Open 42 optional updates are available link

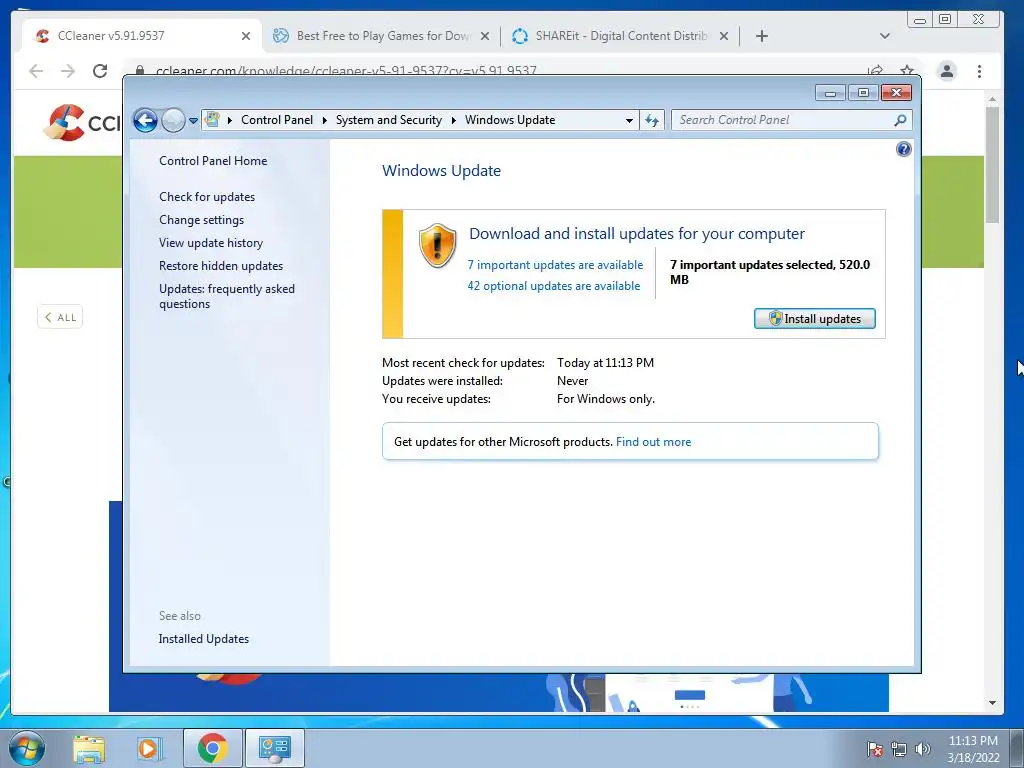(x=554, y=286)
